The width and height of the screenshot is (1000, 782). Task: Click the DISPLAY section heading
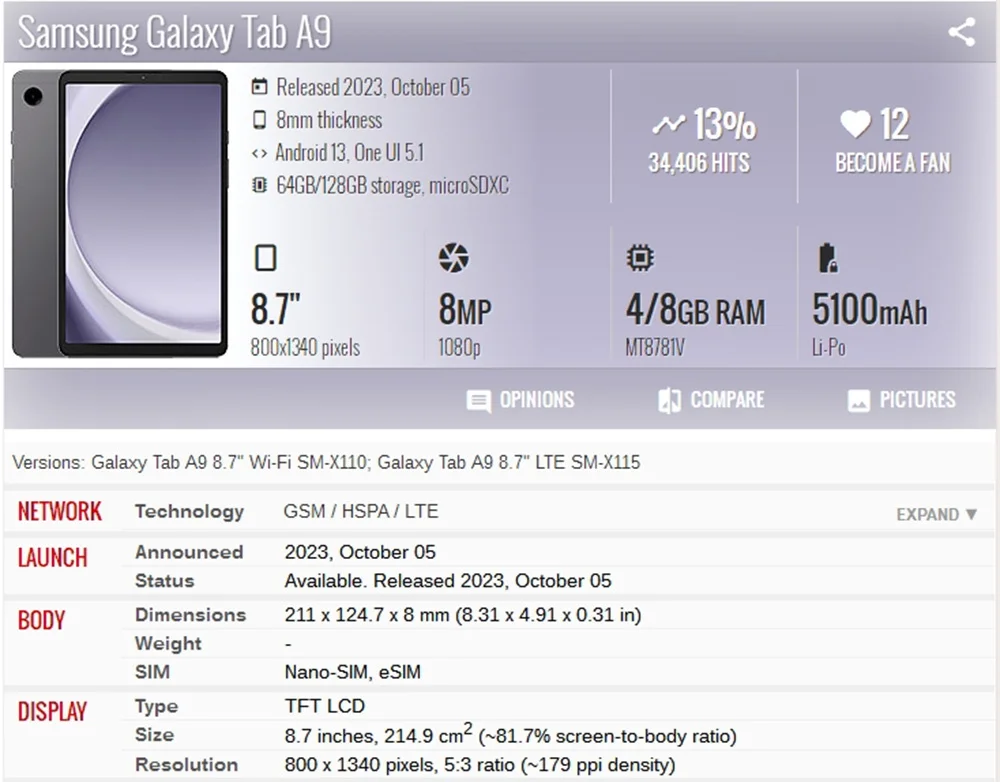click(52, 712)
